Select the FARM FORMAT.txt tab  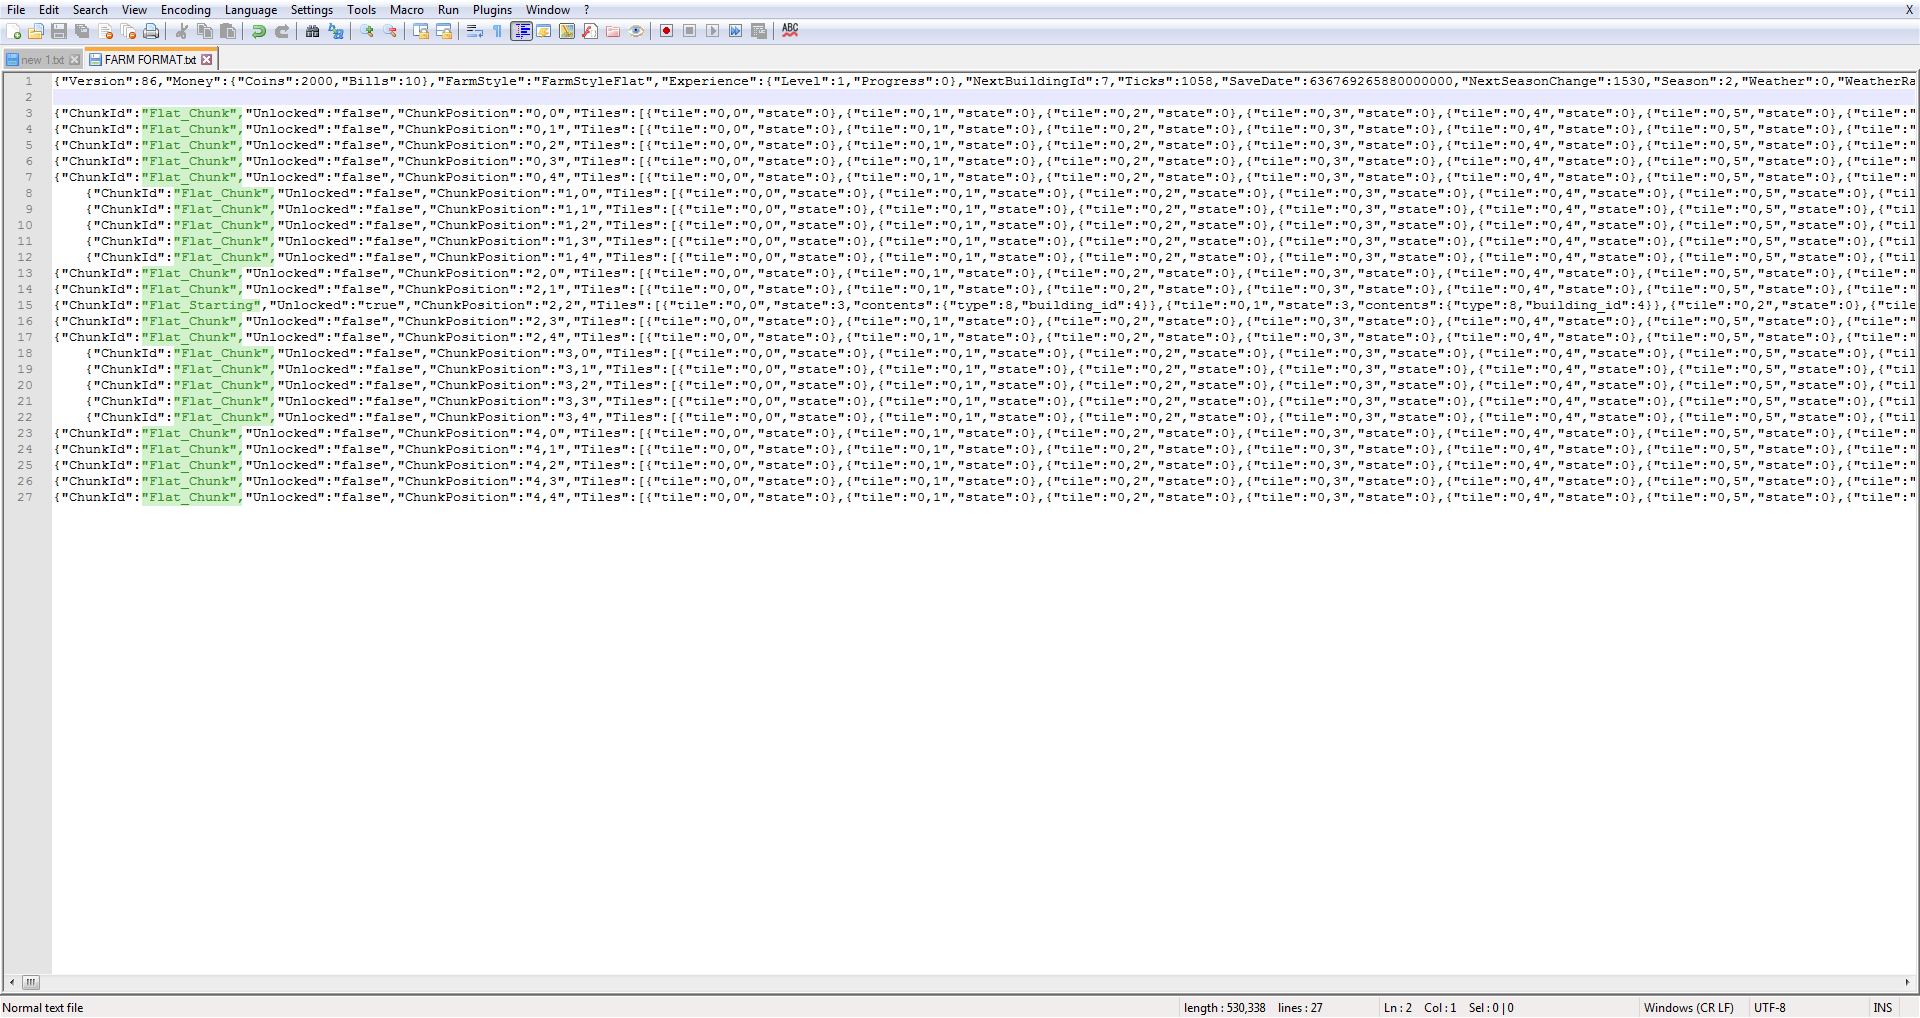150,60
